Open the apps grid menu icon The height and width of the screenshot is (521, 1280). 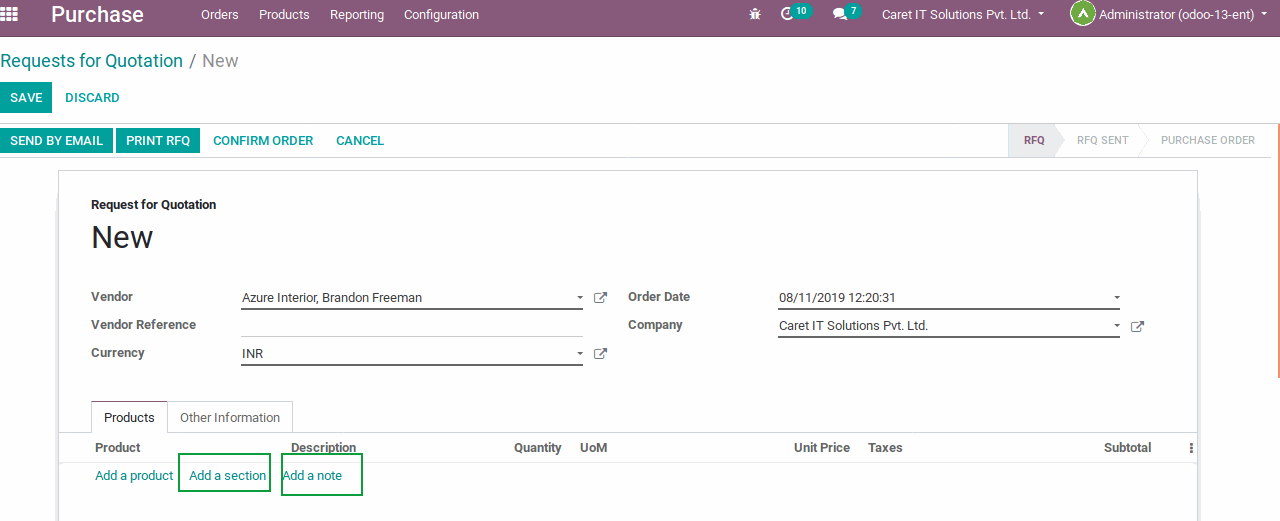[9, 14]
